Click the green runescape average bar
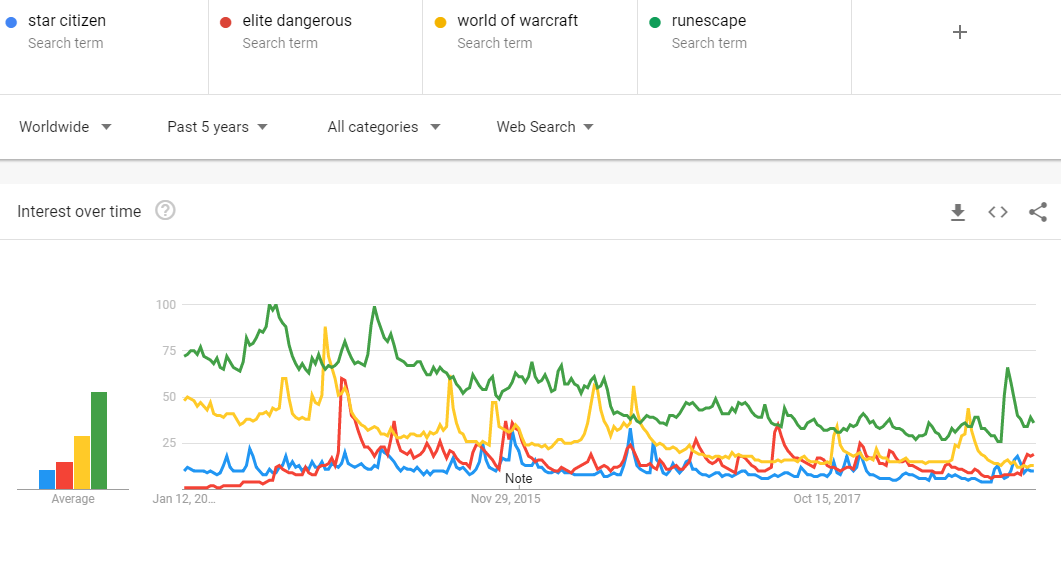This screenshot has width=1061, height=570. 99,440
